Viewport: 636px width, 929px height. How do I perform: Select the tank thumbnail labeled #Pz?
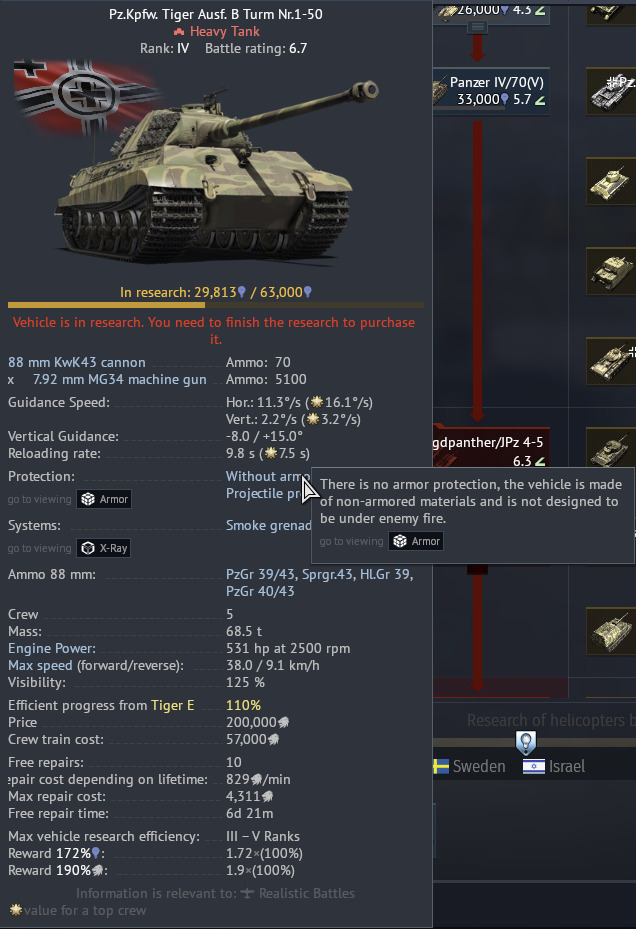(x=611, y=91)
